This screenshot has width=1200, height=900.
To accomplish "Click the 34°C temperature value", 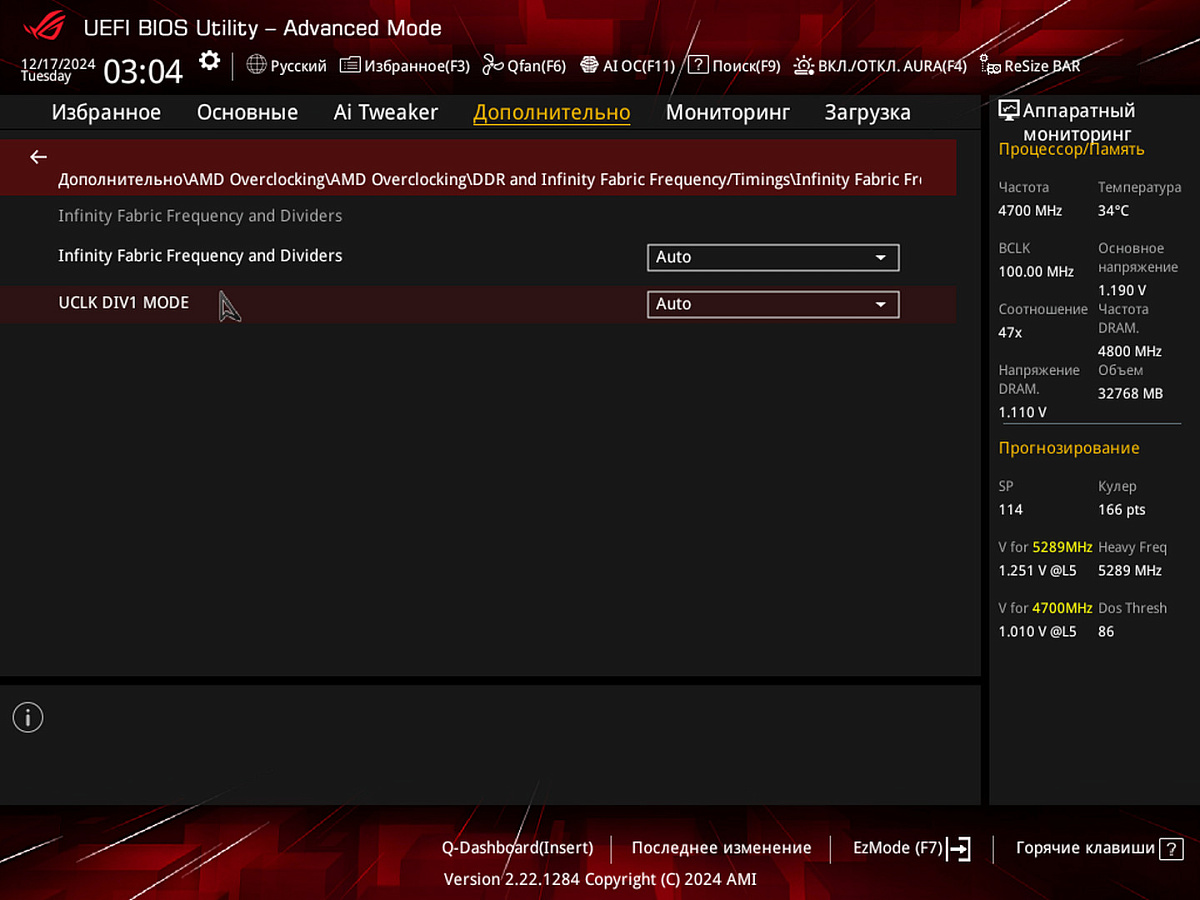I will (x=1114, y=211).
